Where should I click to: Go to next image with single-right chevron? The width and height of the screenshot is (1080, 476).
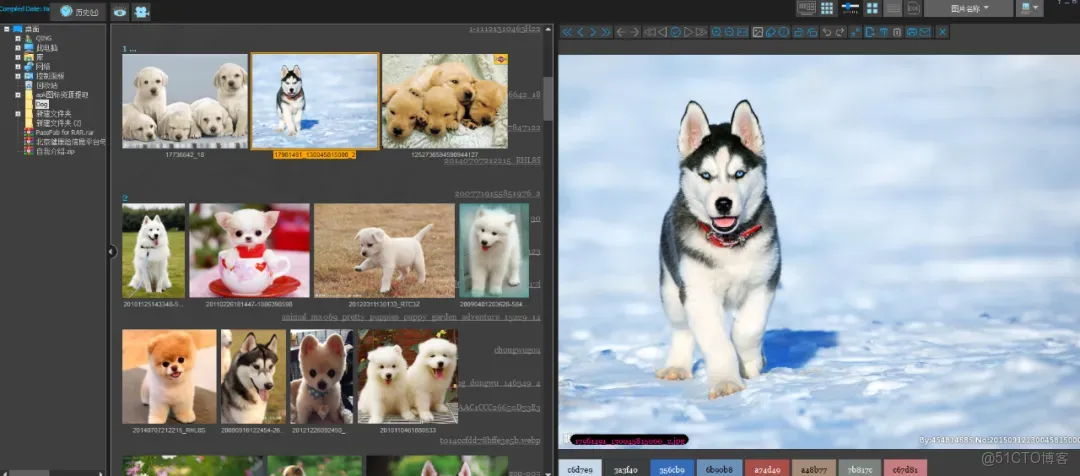pos(593,32)
